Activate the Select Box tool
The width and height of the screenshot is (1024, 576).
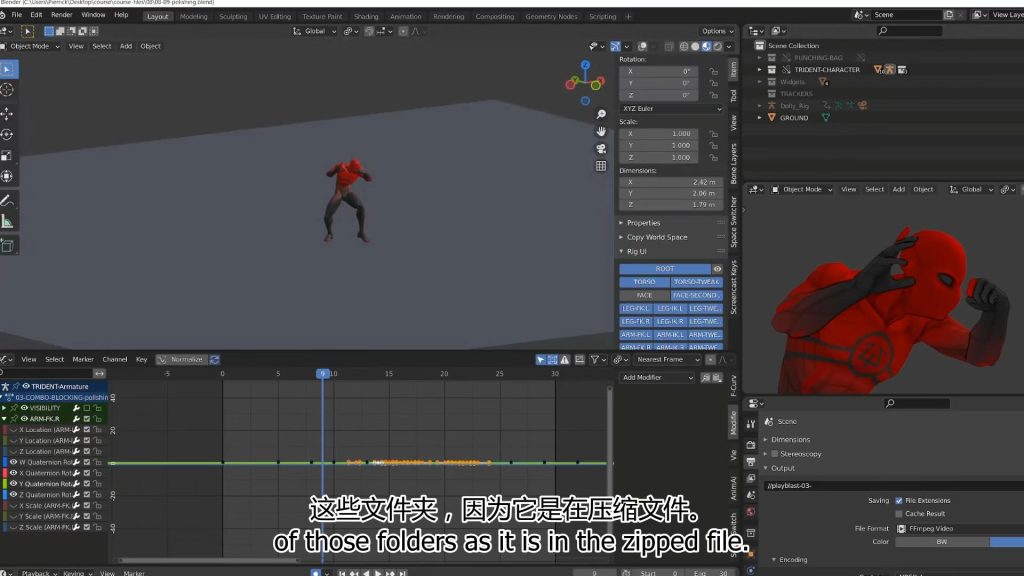[x=7, y=69]
